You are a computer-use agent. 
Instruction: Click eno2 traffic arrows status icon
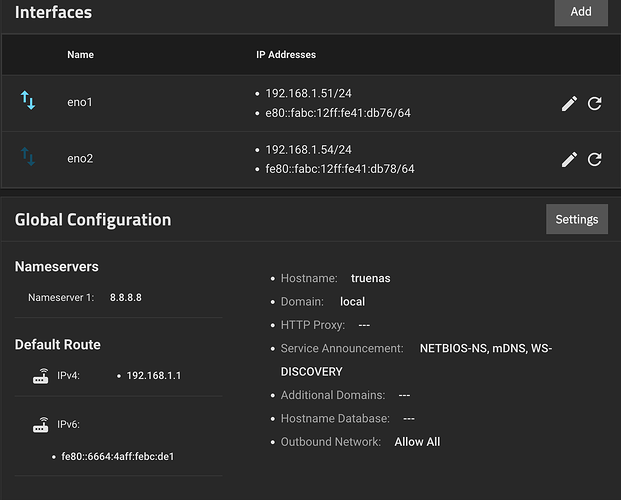tap(28, 156)
